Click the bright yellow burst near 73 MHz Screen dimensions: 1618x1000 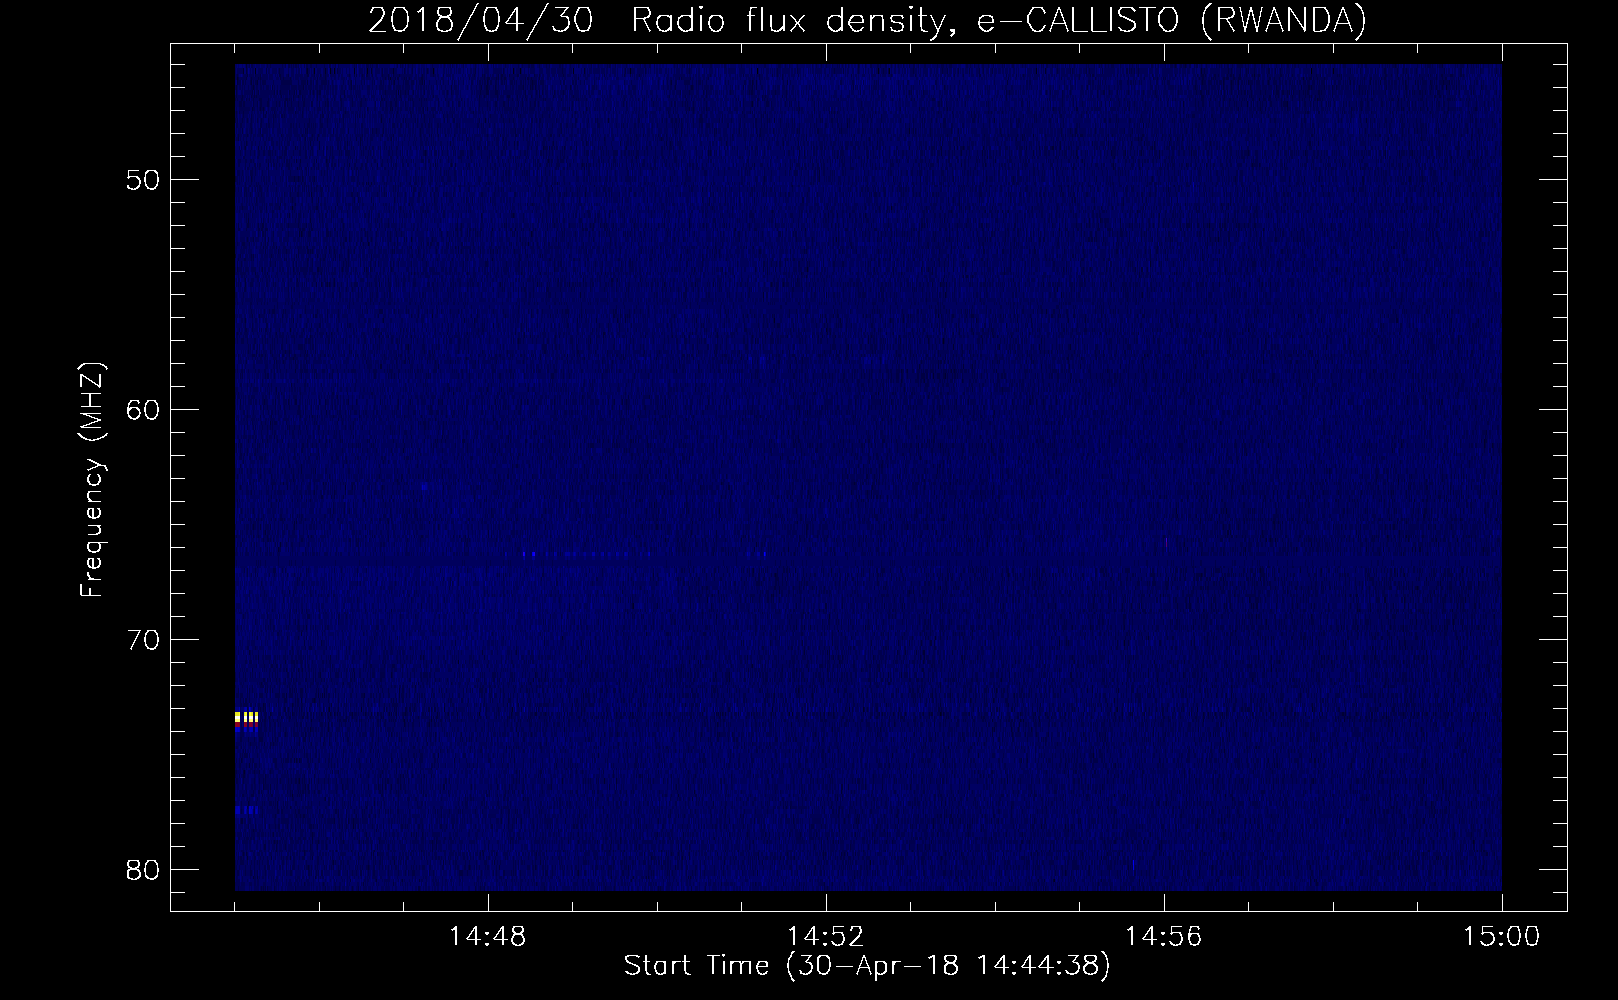tap(246, 717)
